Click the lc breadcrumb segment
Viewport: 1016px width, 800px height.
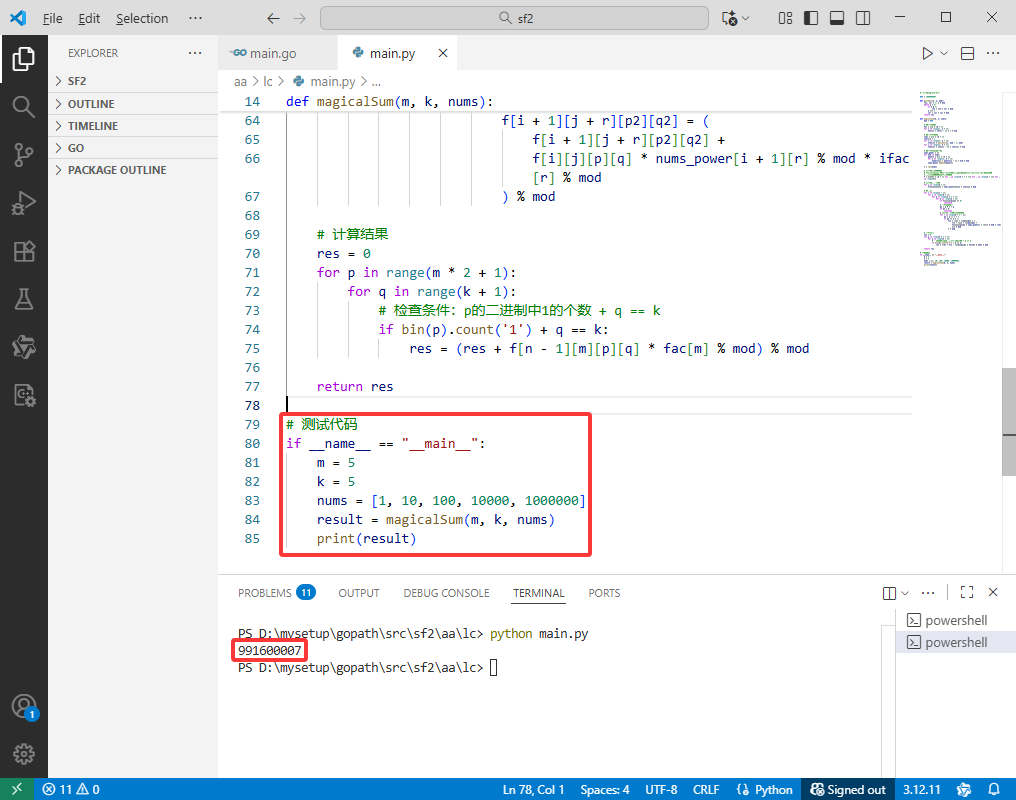[x=268, y=82]
